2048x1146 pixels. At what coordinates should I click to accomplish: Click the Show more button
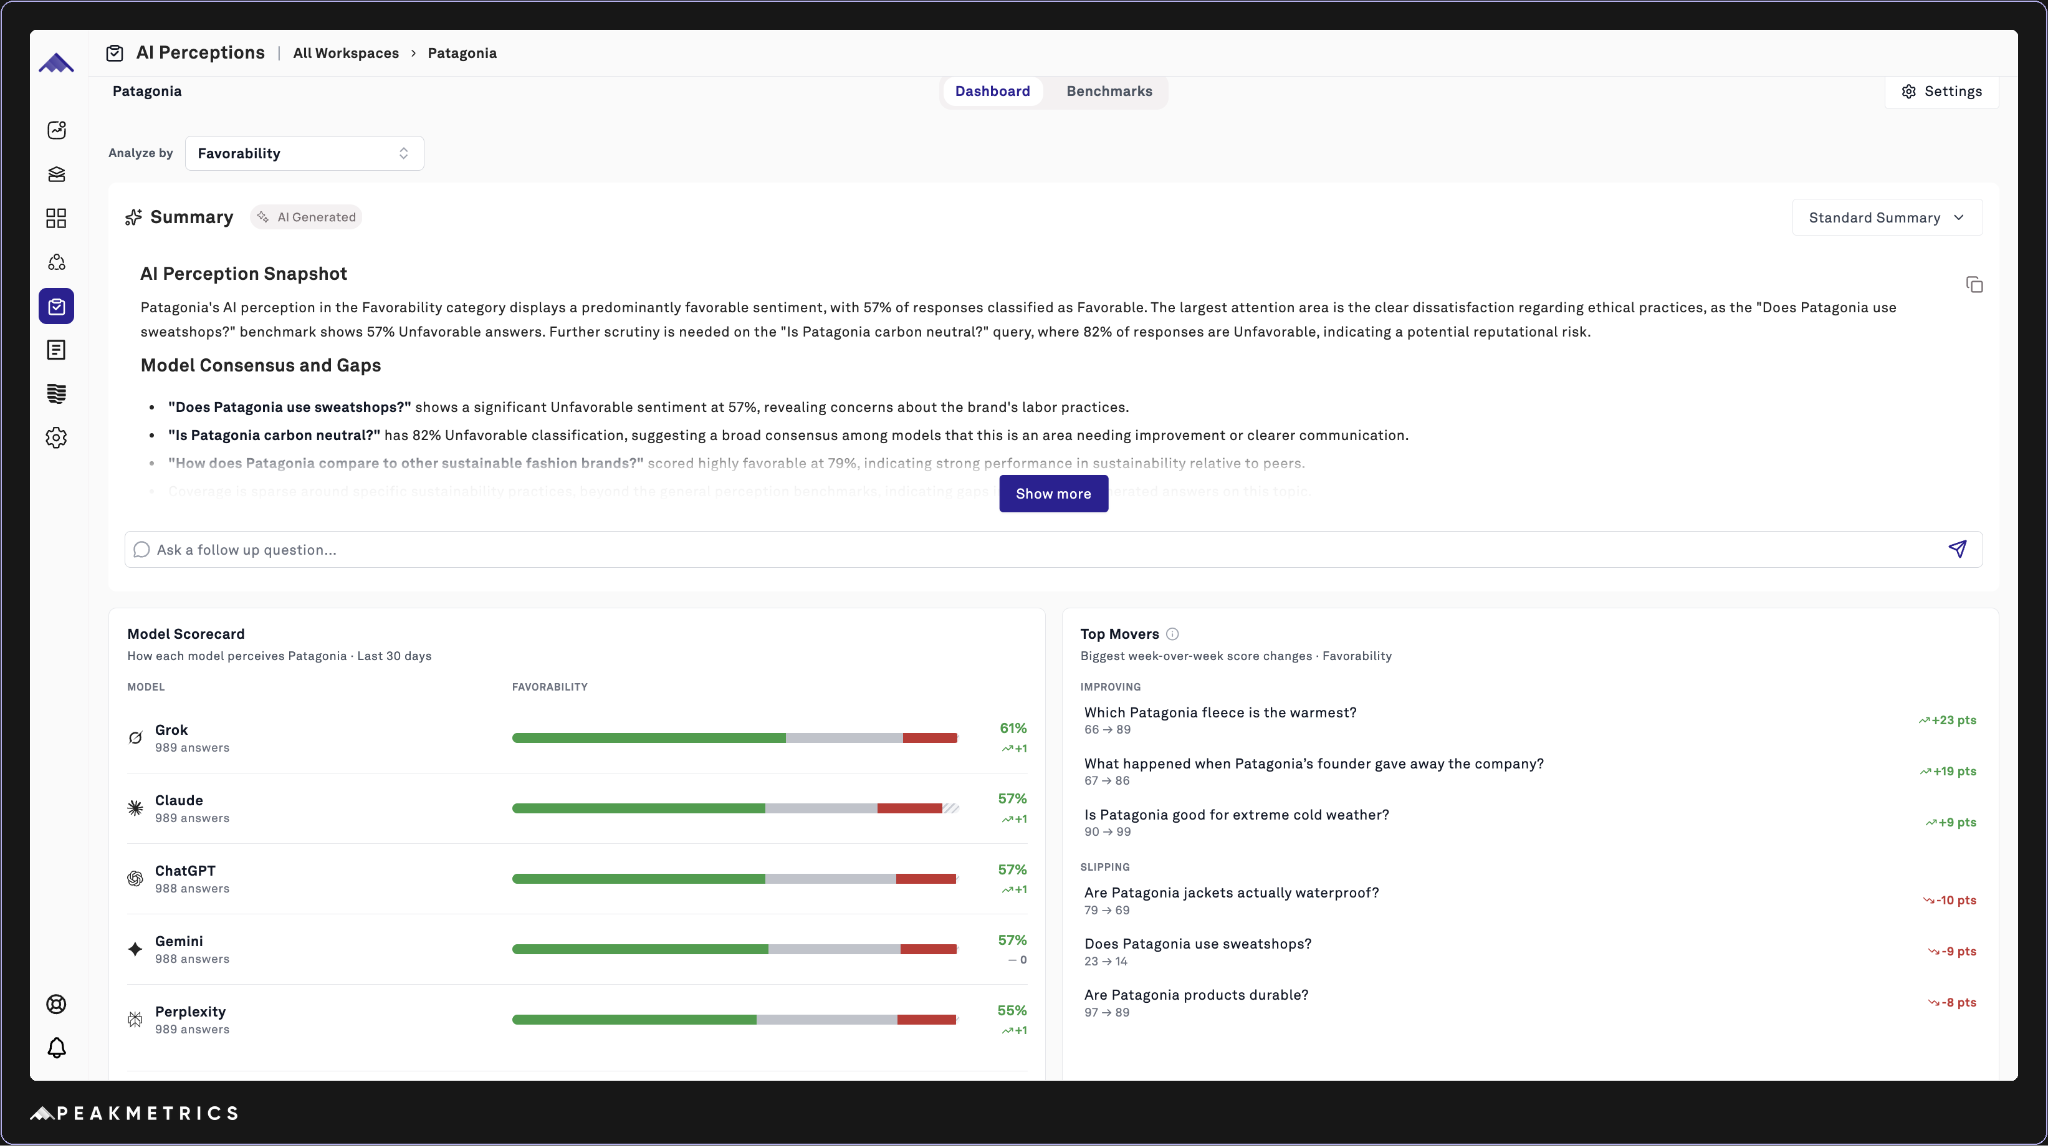[1053, 494]
